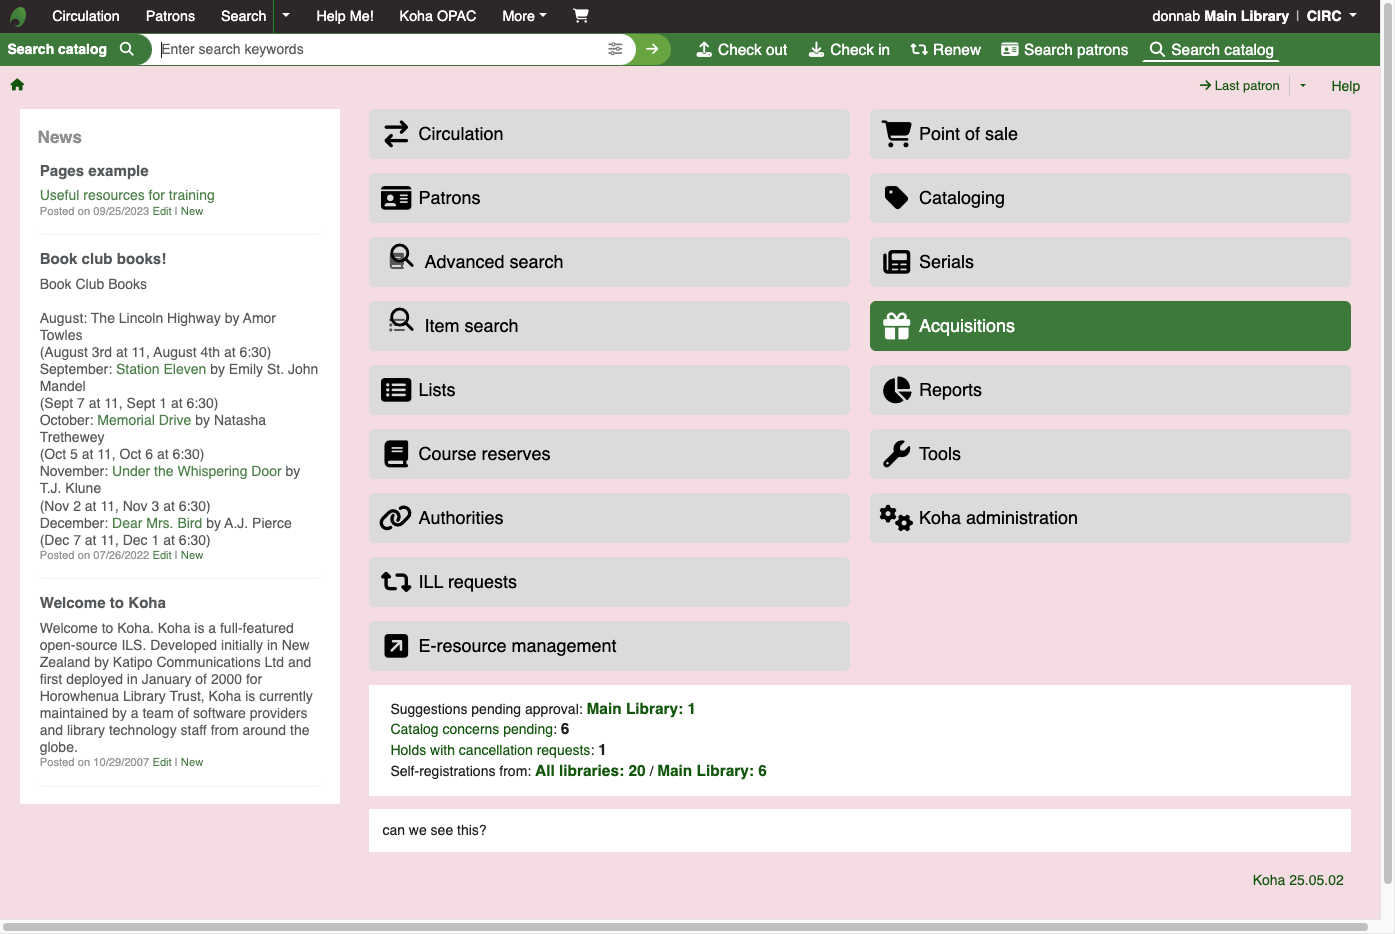Click the Tools wrench icon

(897, 454)
